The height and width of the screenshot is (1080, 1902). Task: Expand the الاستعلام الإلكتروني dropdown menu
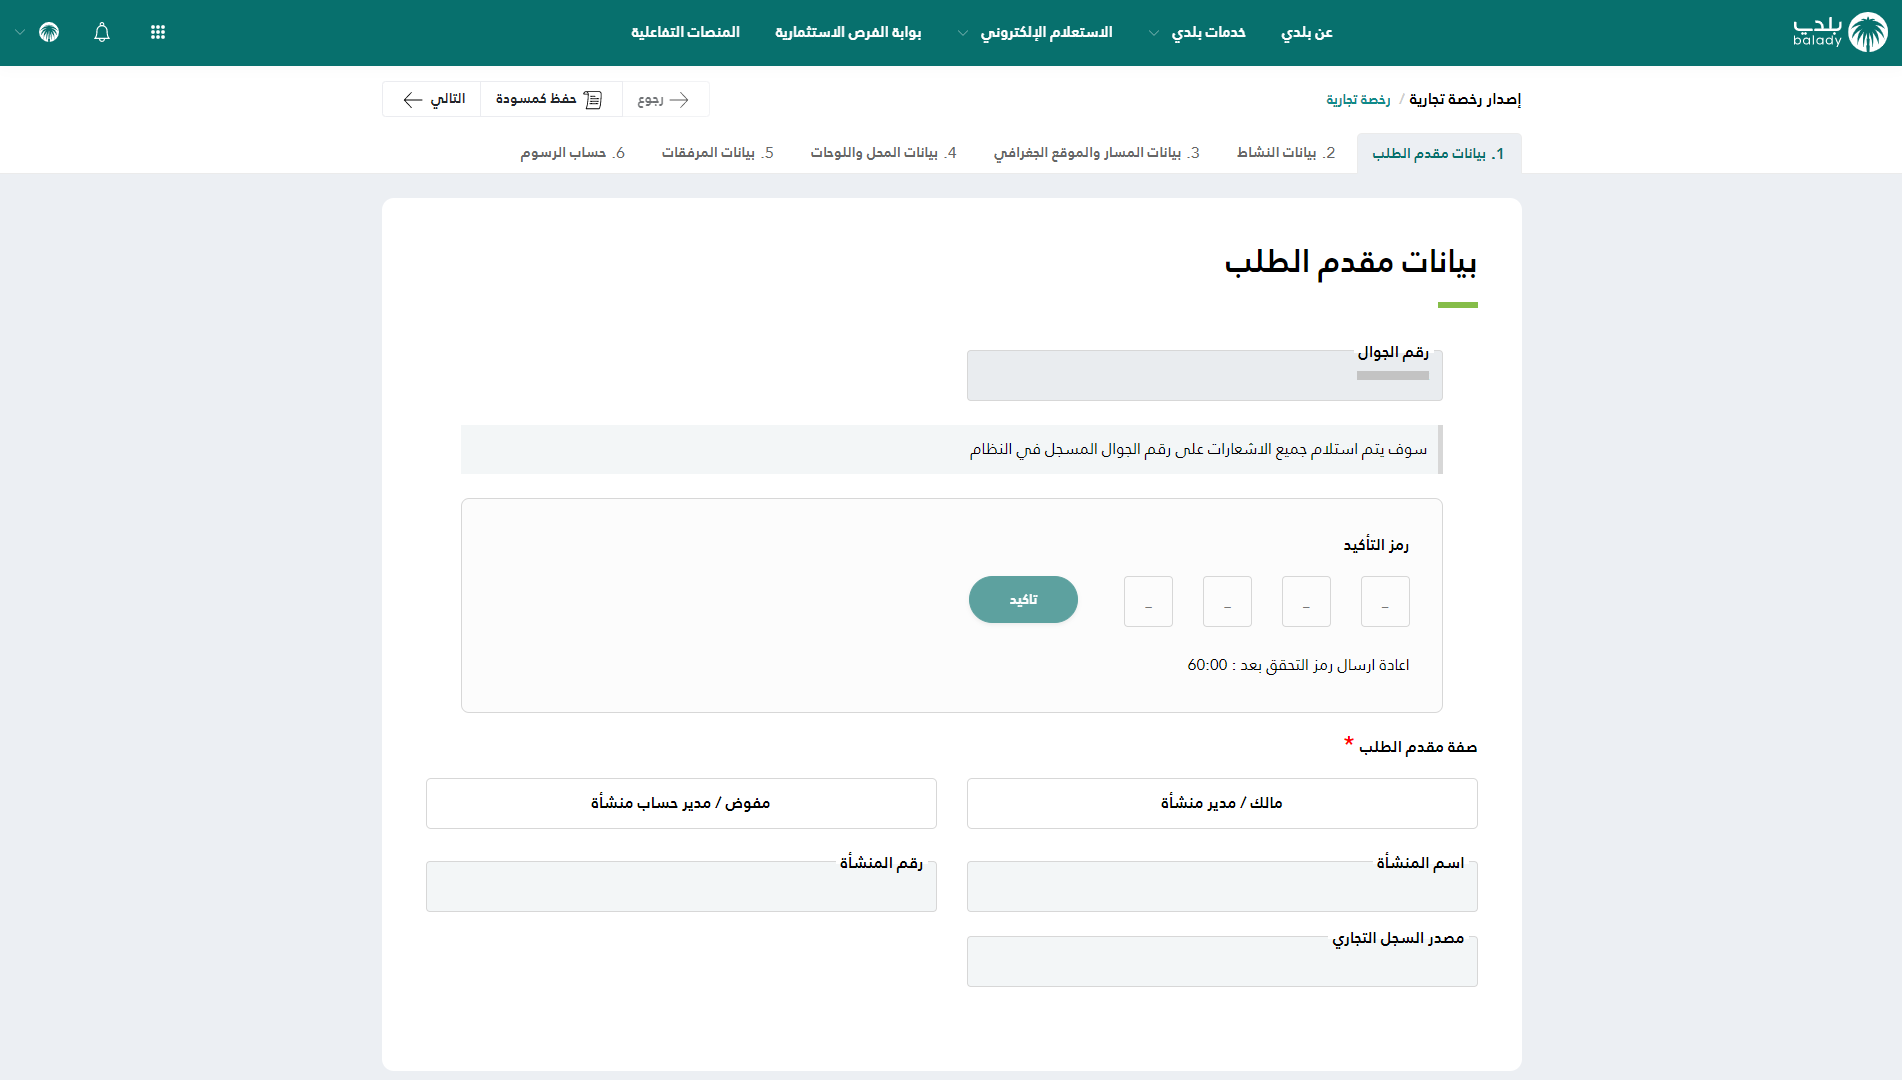1036,32
